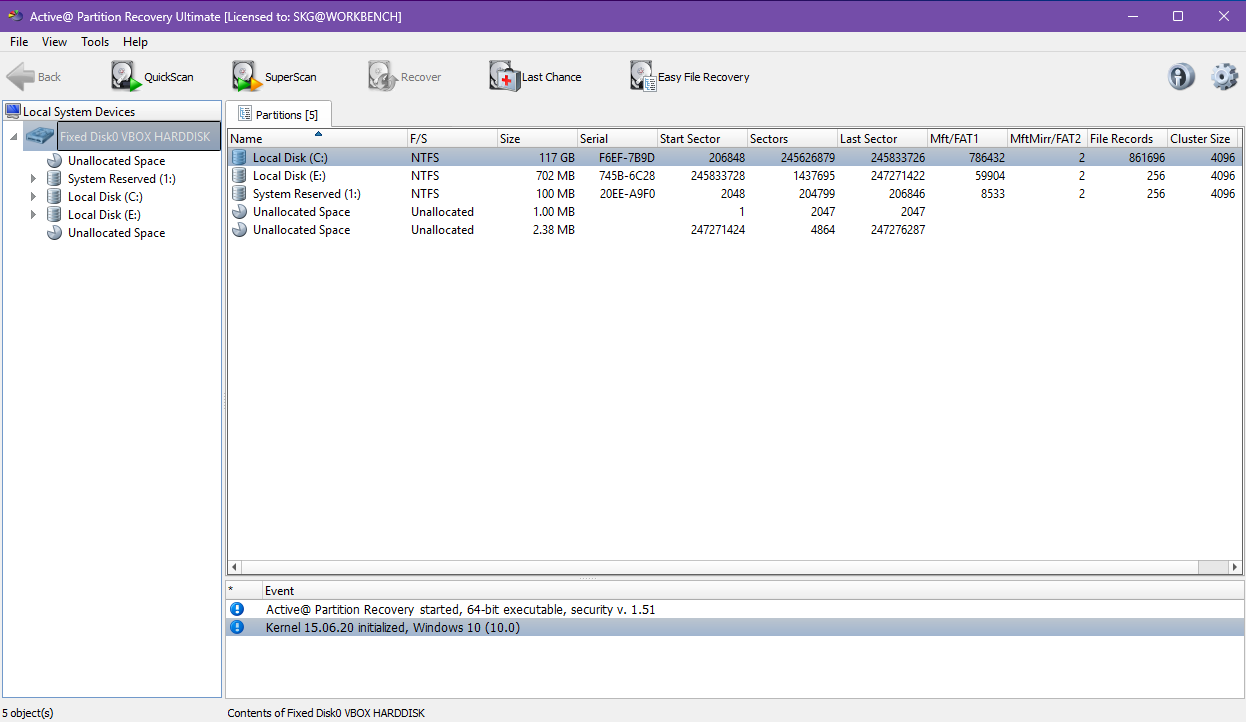1247x722 pixels.
Task: Click 'Contents of Fixed Disk0 VBOX HARDDISK' status text
Action: coord(326,713)
